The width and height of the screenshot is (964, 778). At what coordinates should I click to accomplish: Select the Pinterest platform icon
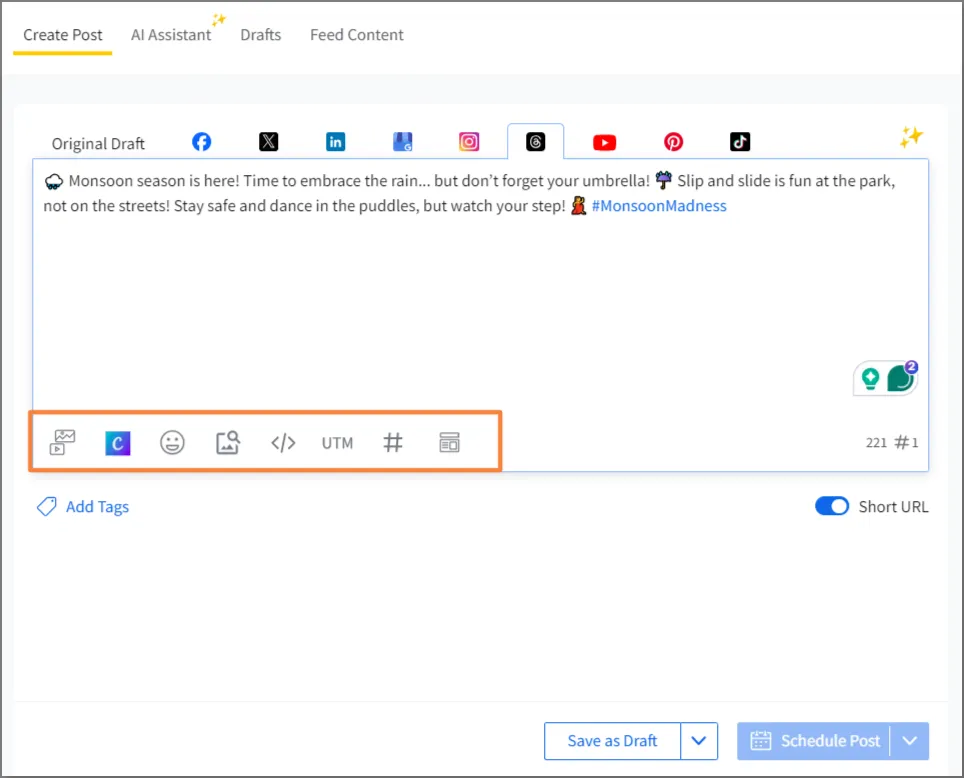tap(673, 141)
